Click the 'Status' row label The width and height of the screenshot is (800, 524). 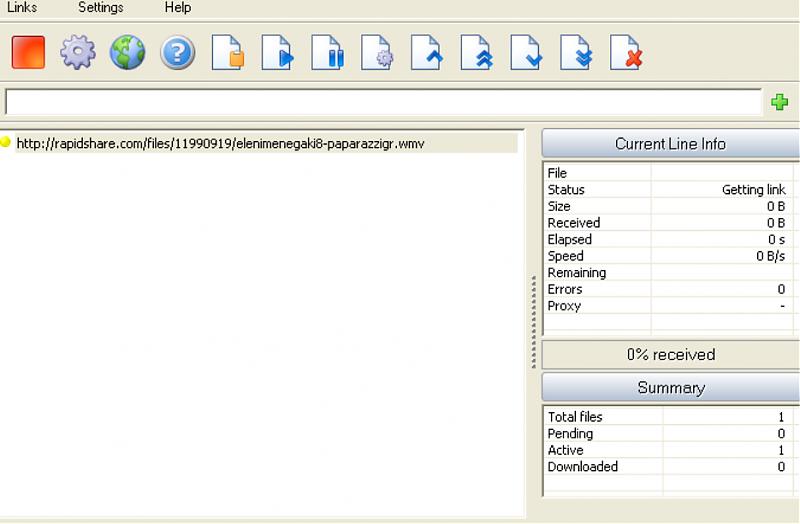[x=566, y=190]
